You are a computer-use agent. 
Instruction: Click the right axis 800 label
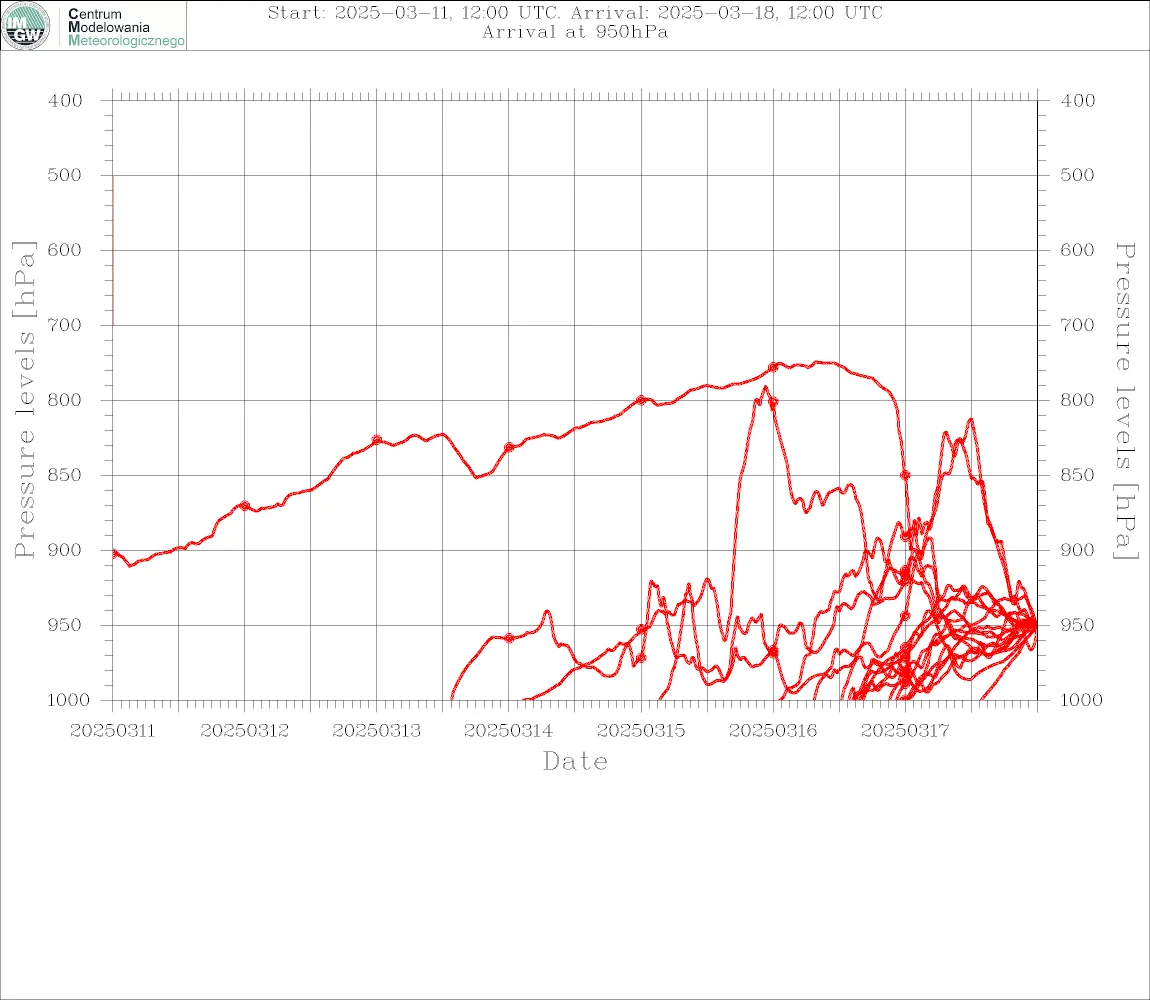(1077, 401)
